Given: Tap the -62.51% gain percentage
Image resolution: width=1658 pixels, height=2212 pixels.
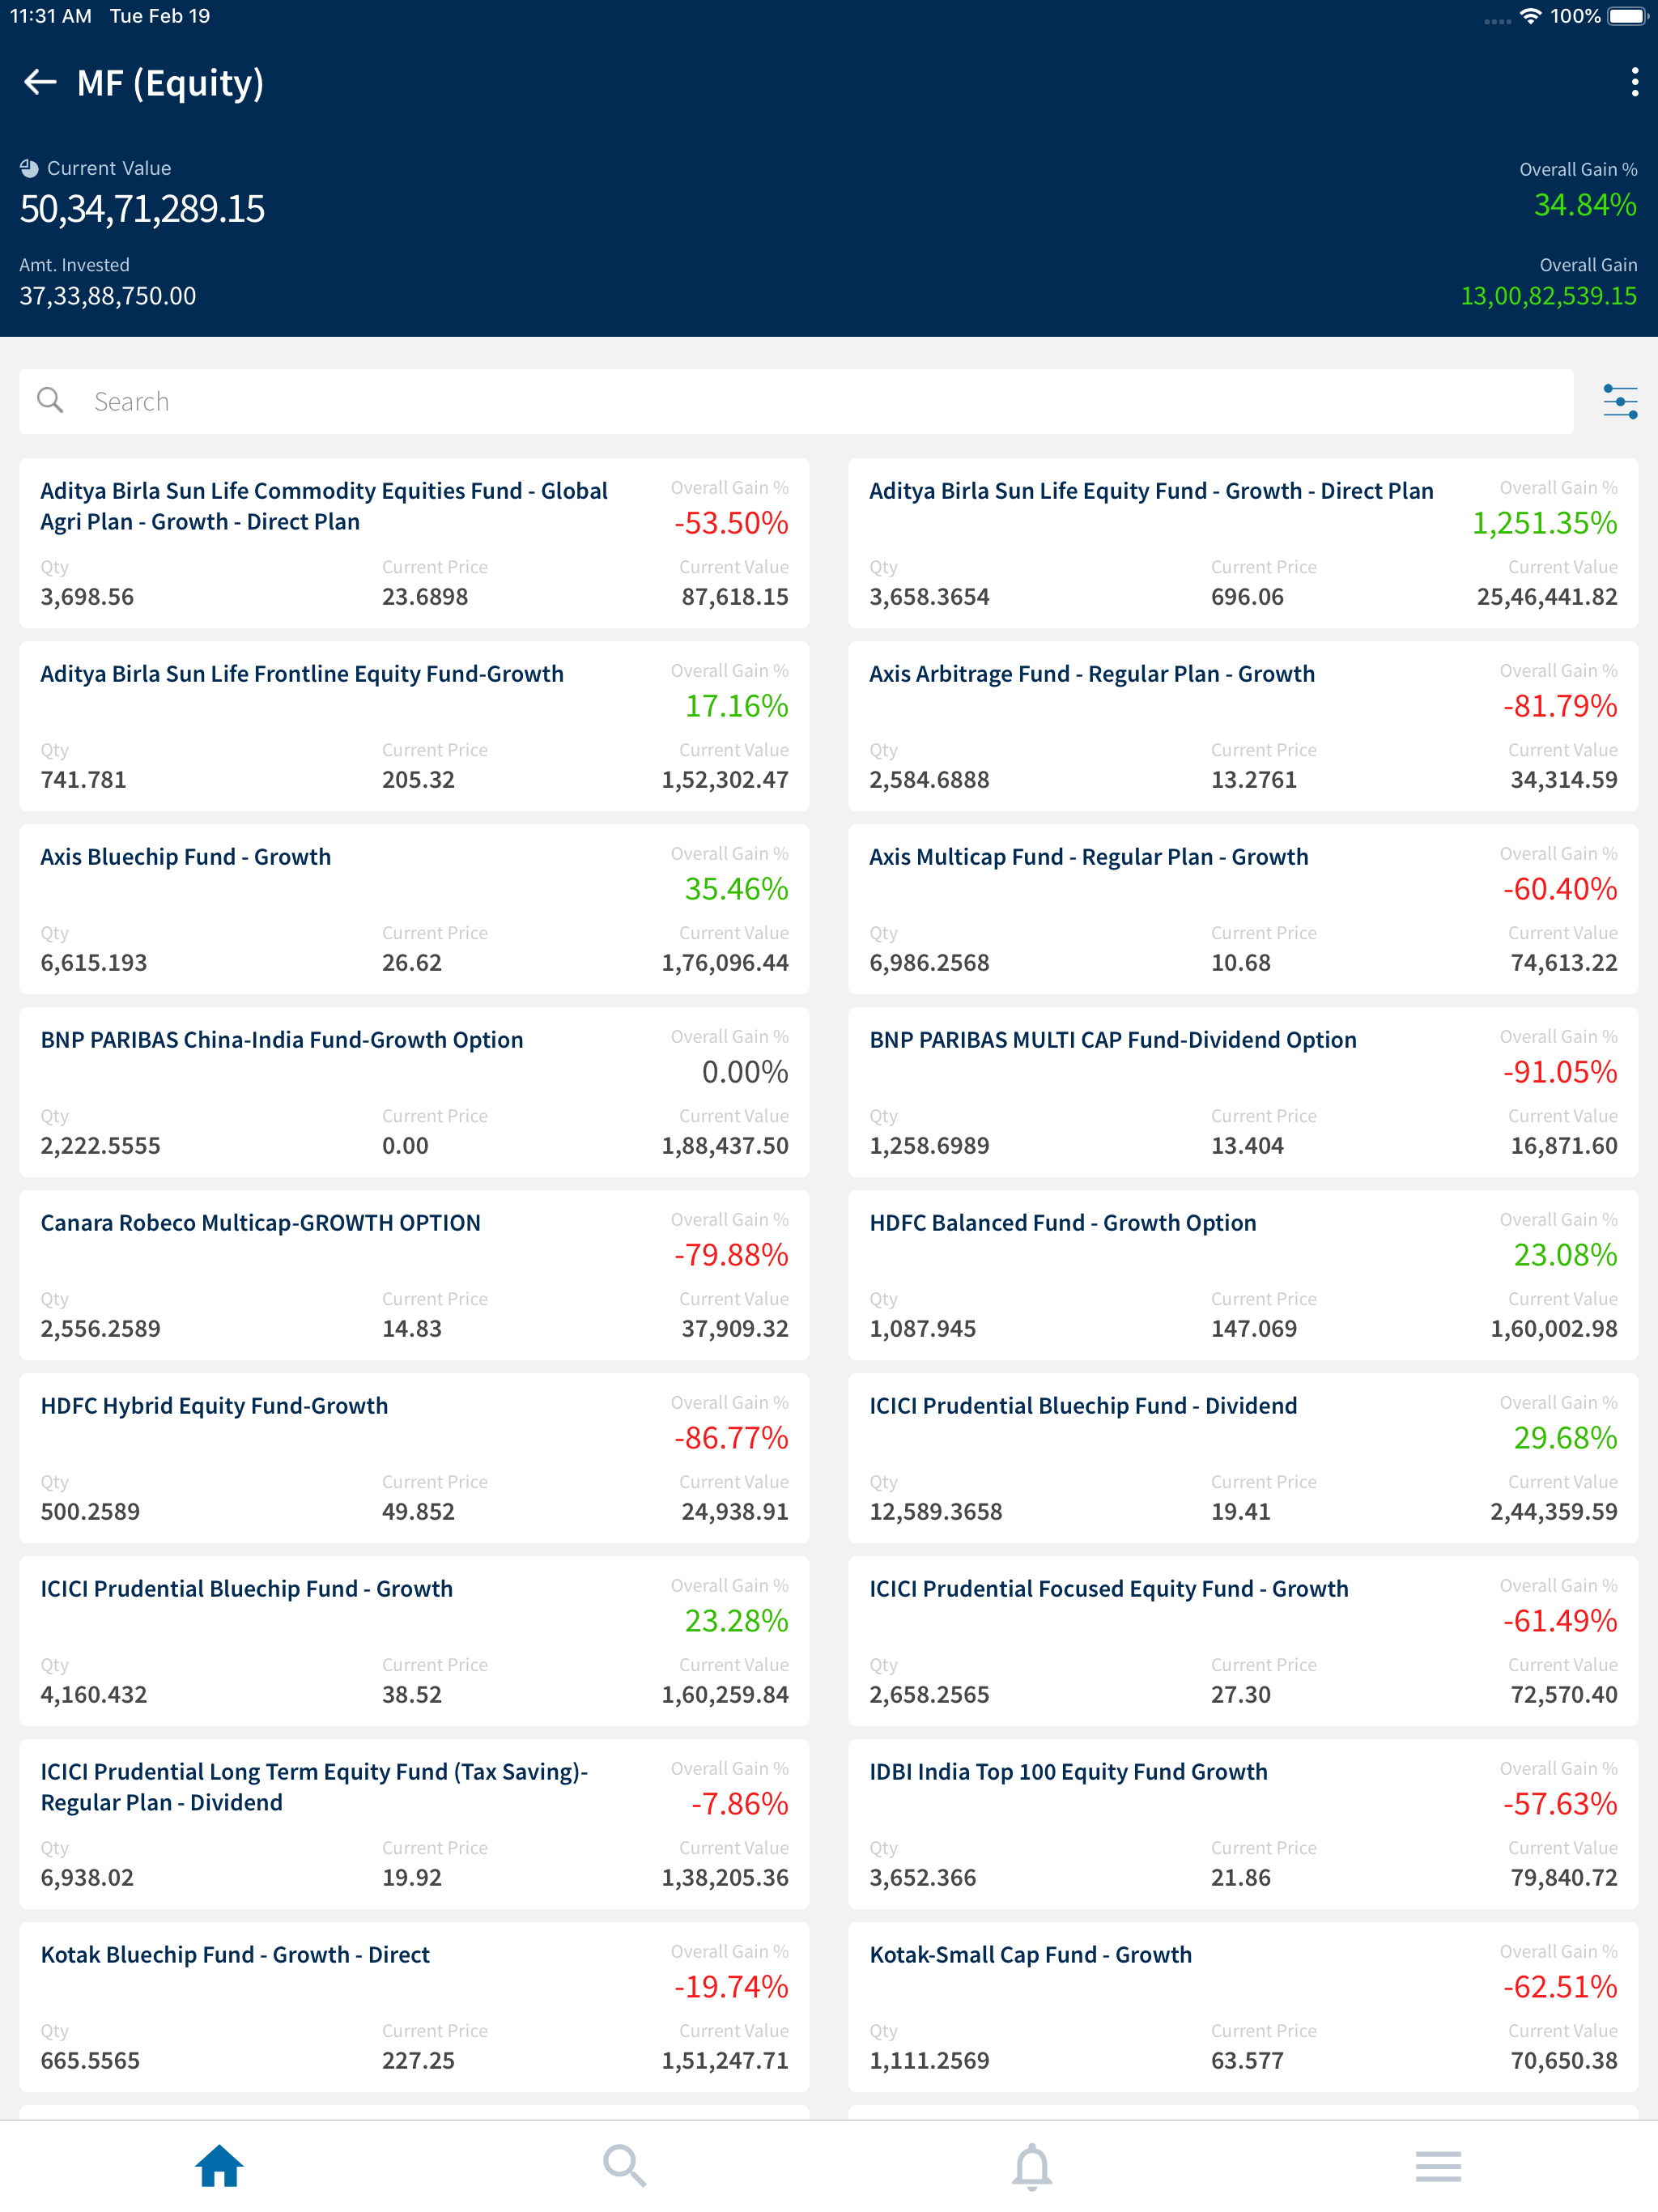Looking at the screenshot, I should pos(1560,1987).
